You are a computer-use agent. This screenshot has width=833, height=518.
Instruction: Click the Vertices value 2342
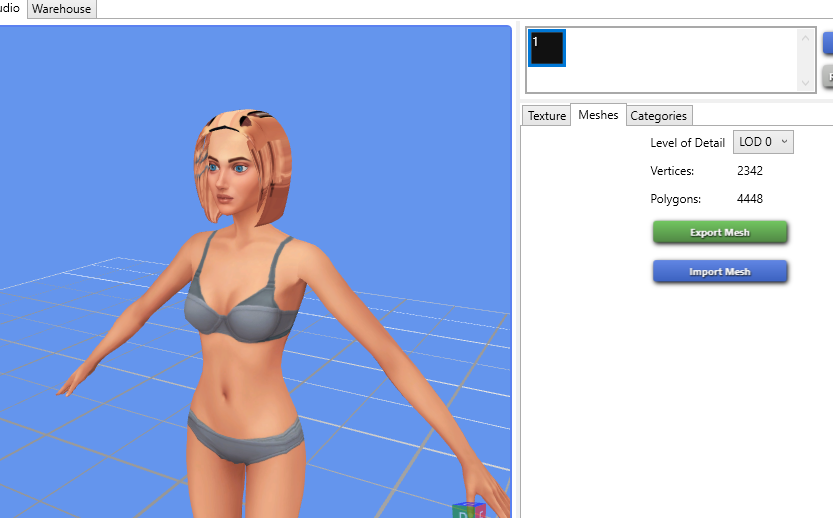click(750, 171)
